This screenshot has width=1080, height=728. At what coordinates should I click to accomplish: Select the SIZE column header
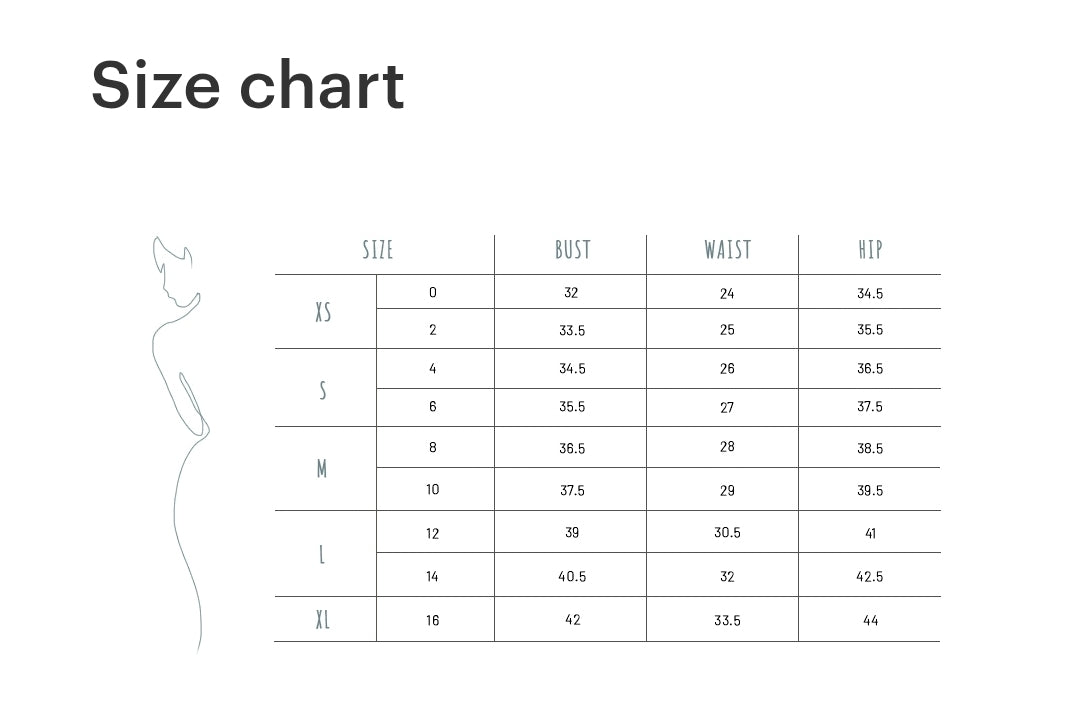click(378, 249)
